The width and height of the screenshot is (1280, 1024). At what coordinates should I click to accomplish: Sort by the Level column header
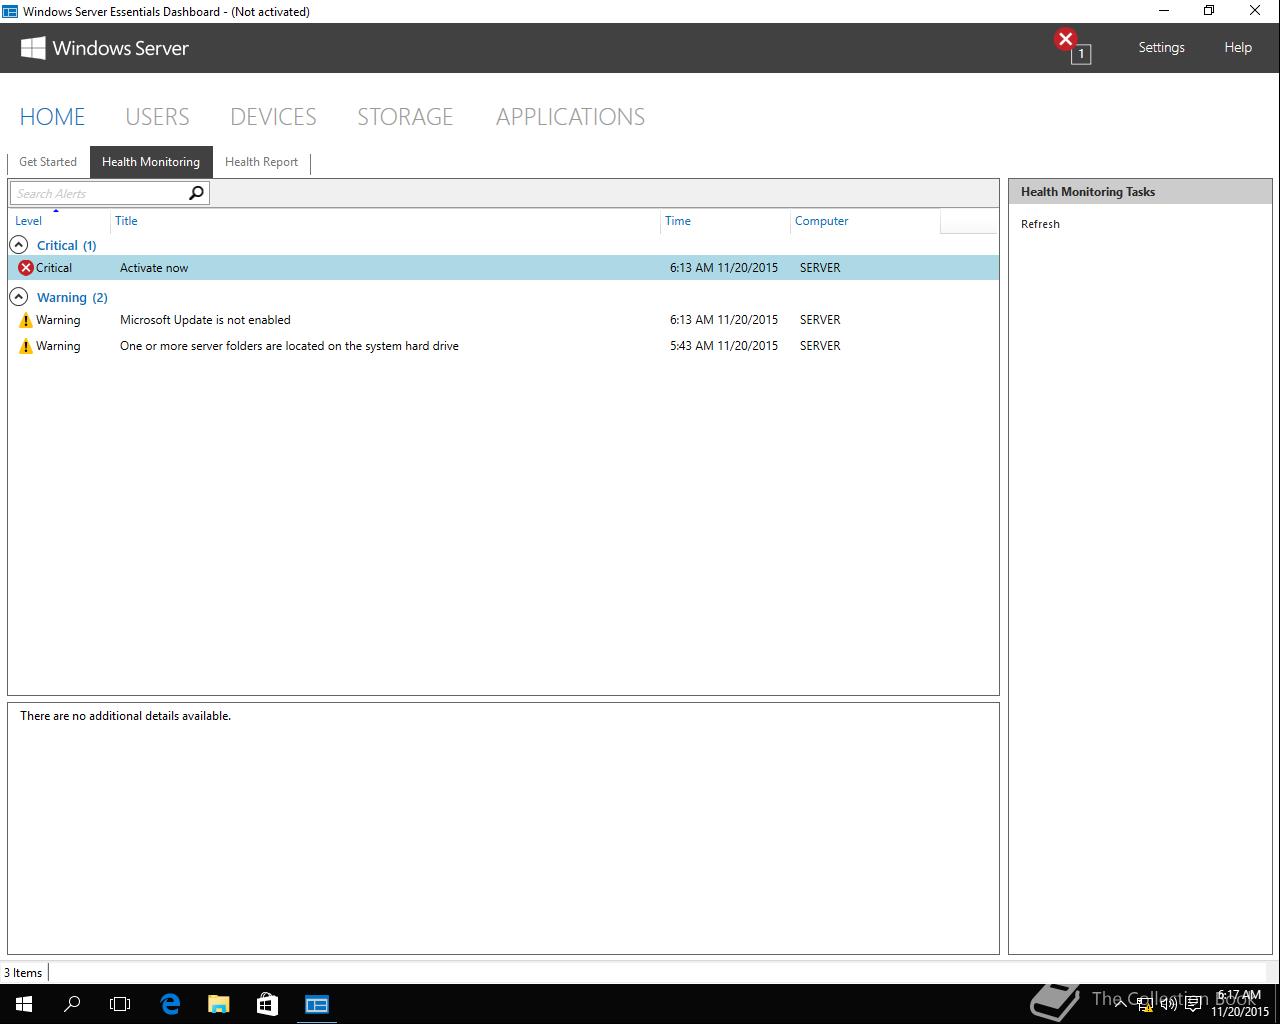[x=59, y=221]
